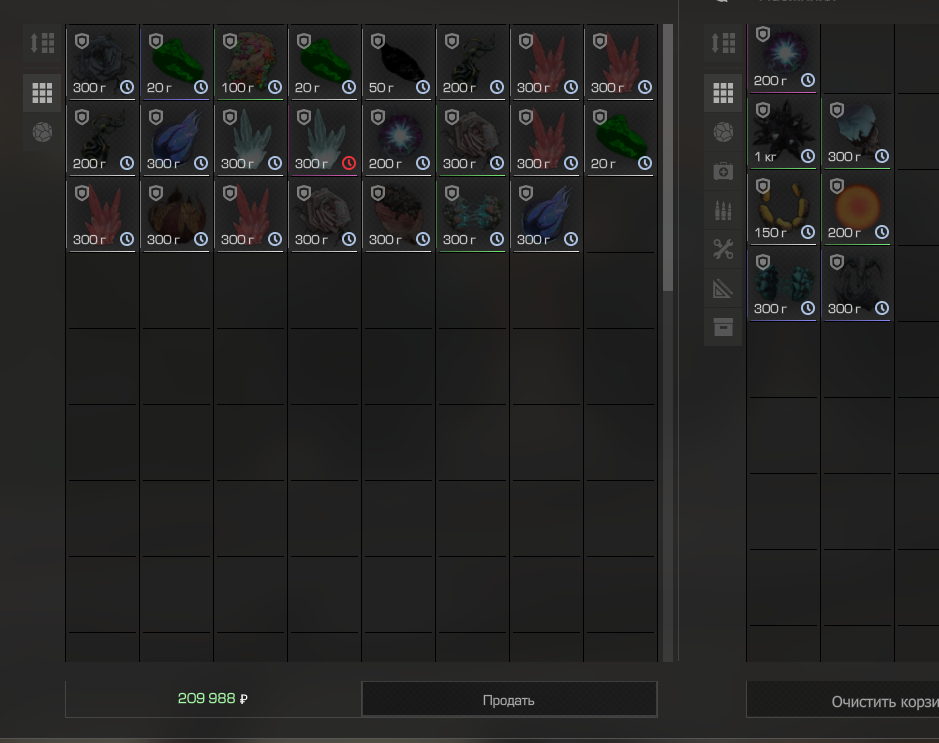Select the brown bulb-shaped artifact

(x=177, y=214)
